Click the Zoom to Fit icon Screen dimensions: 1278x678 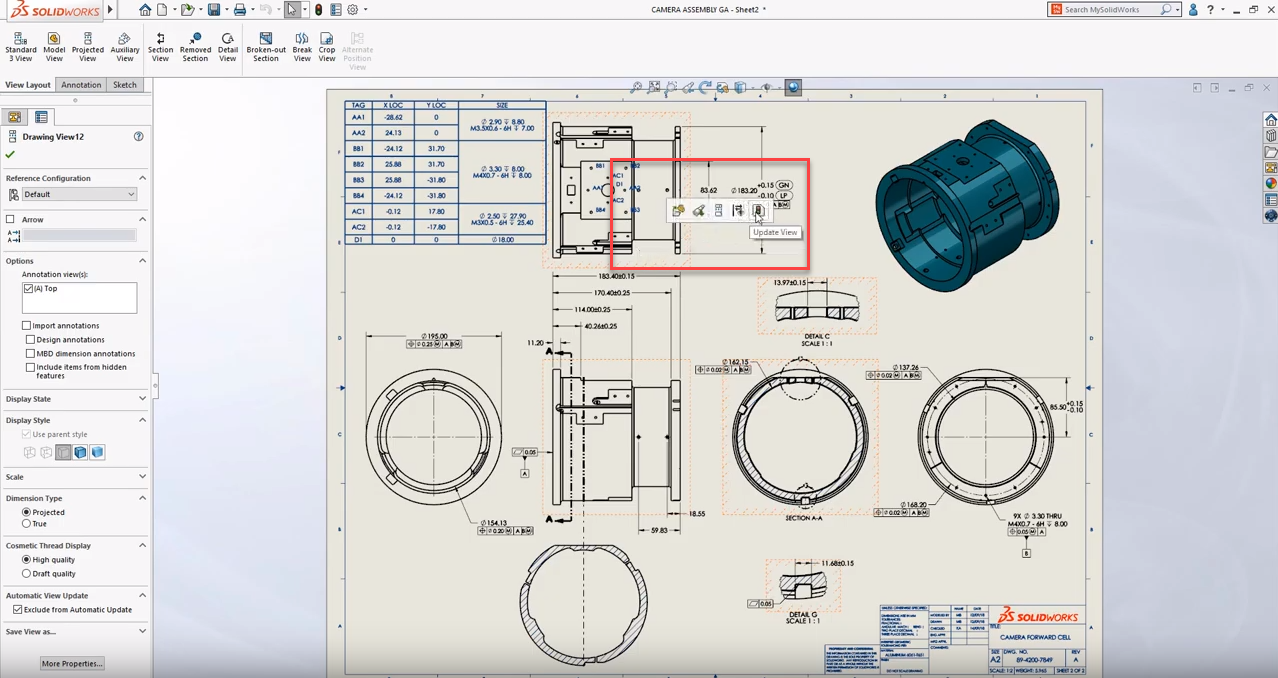pos(635,88)
